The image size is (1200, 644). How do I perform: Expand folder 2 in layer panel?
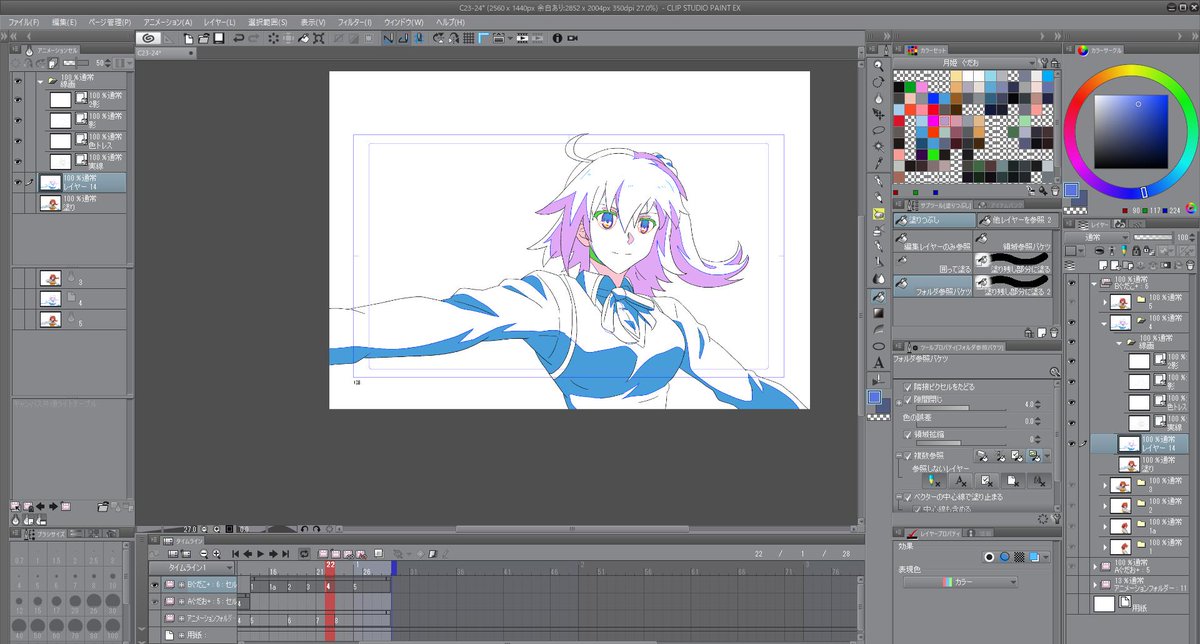[1105, 506]
